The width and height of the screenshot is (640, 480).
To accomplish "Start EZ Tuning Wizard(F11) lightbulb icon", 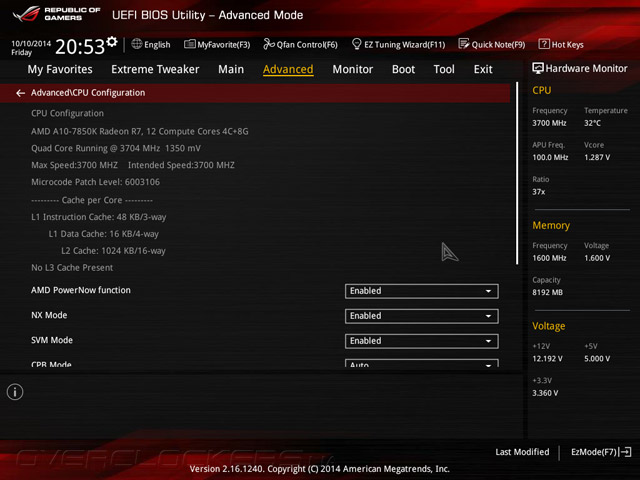I will tap(356, 44).
